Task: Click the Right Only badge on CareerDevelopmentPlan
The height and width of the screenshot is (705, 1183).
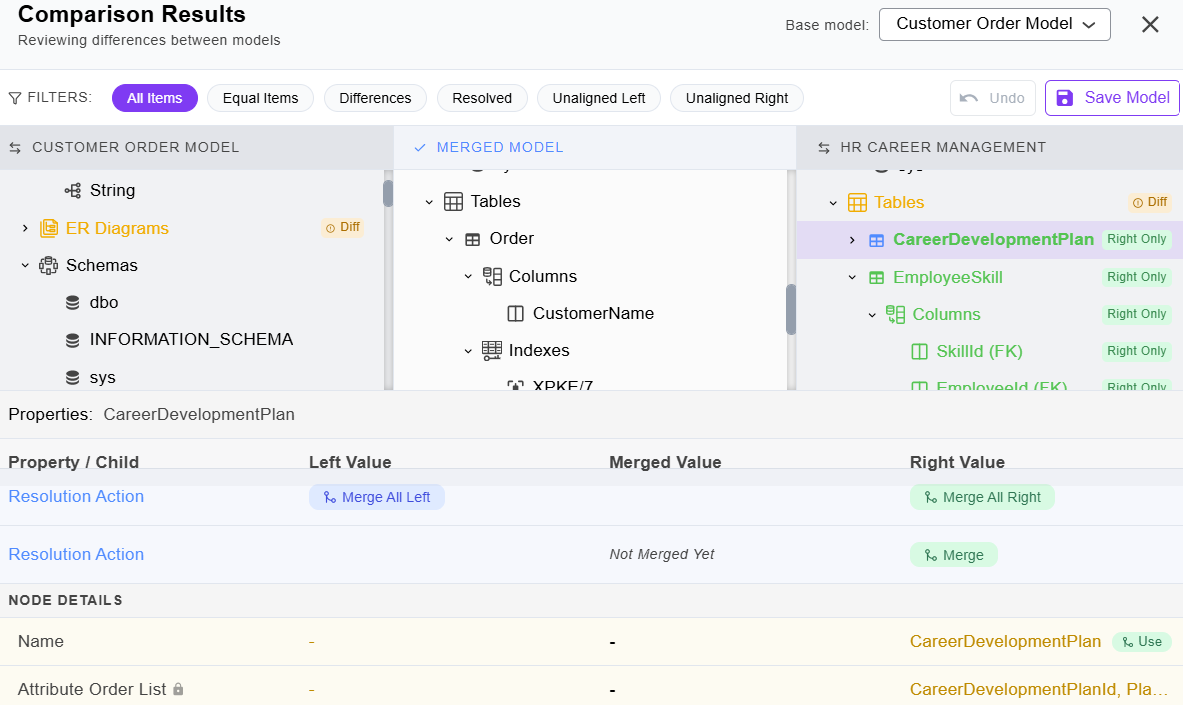Action: [x=1136, y=239]
